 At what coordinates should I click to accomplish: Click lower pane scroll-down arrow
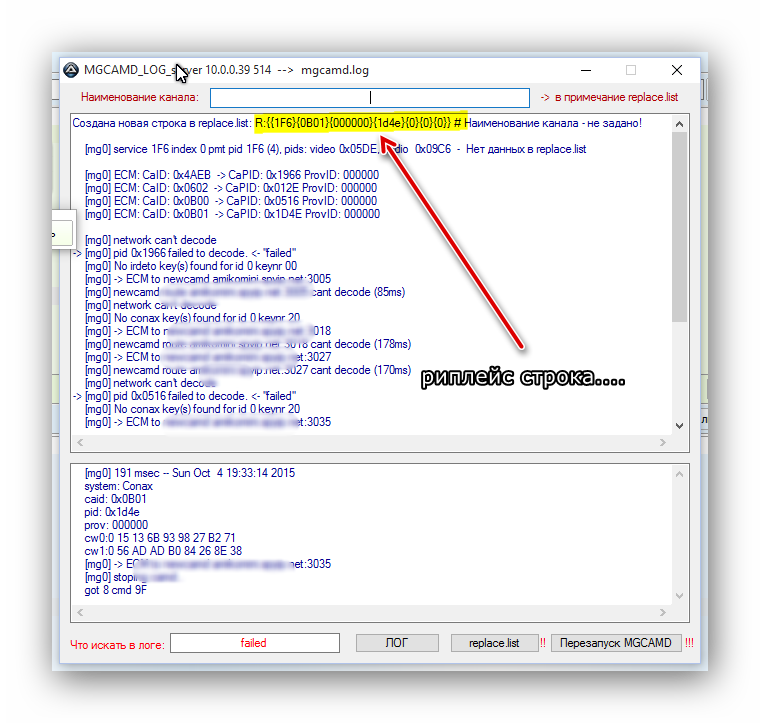[x=679, y=596]
